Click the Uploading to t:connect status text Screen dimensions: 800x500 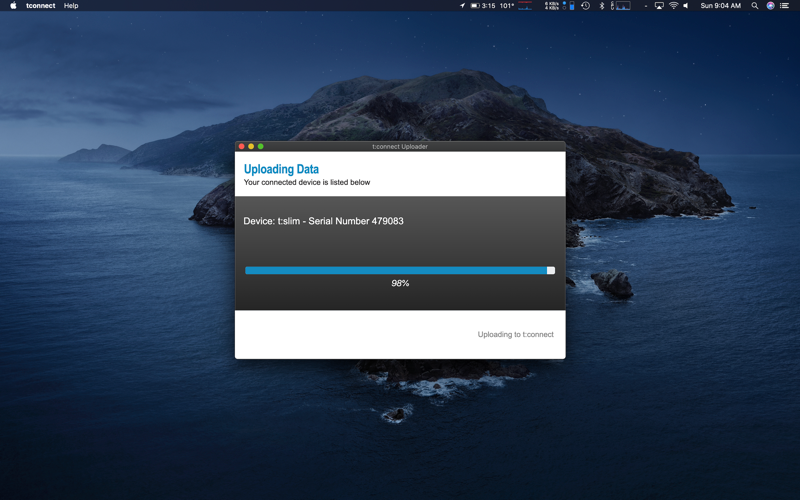tap(515, 334)
